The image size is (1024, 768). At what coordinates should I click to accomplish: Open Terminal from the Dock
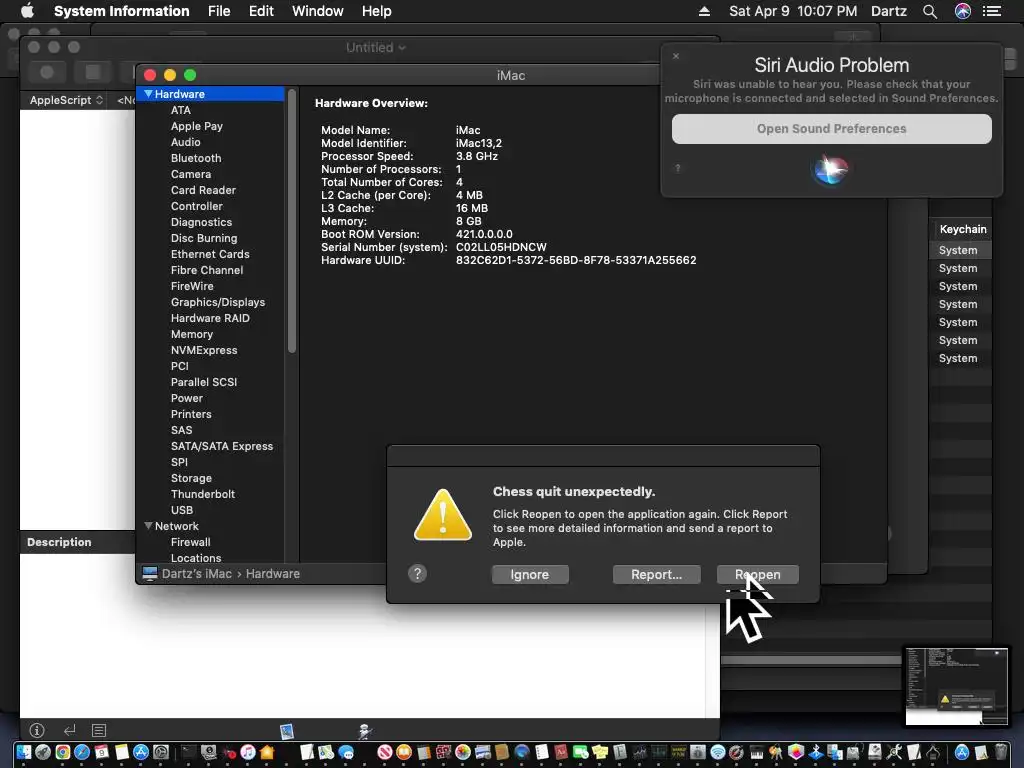[189, 752]
